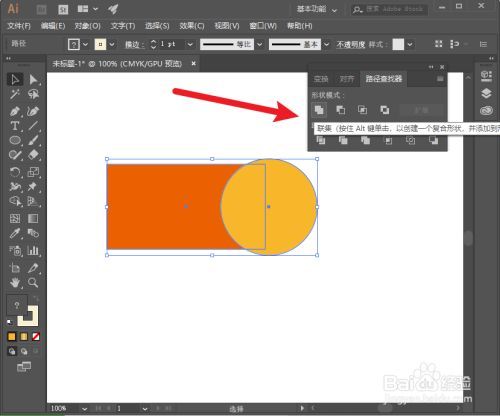
Task: Swap fill and stroke colors
Action: click(36, 298)
